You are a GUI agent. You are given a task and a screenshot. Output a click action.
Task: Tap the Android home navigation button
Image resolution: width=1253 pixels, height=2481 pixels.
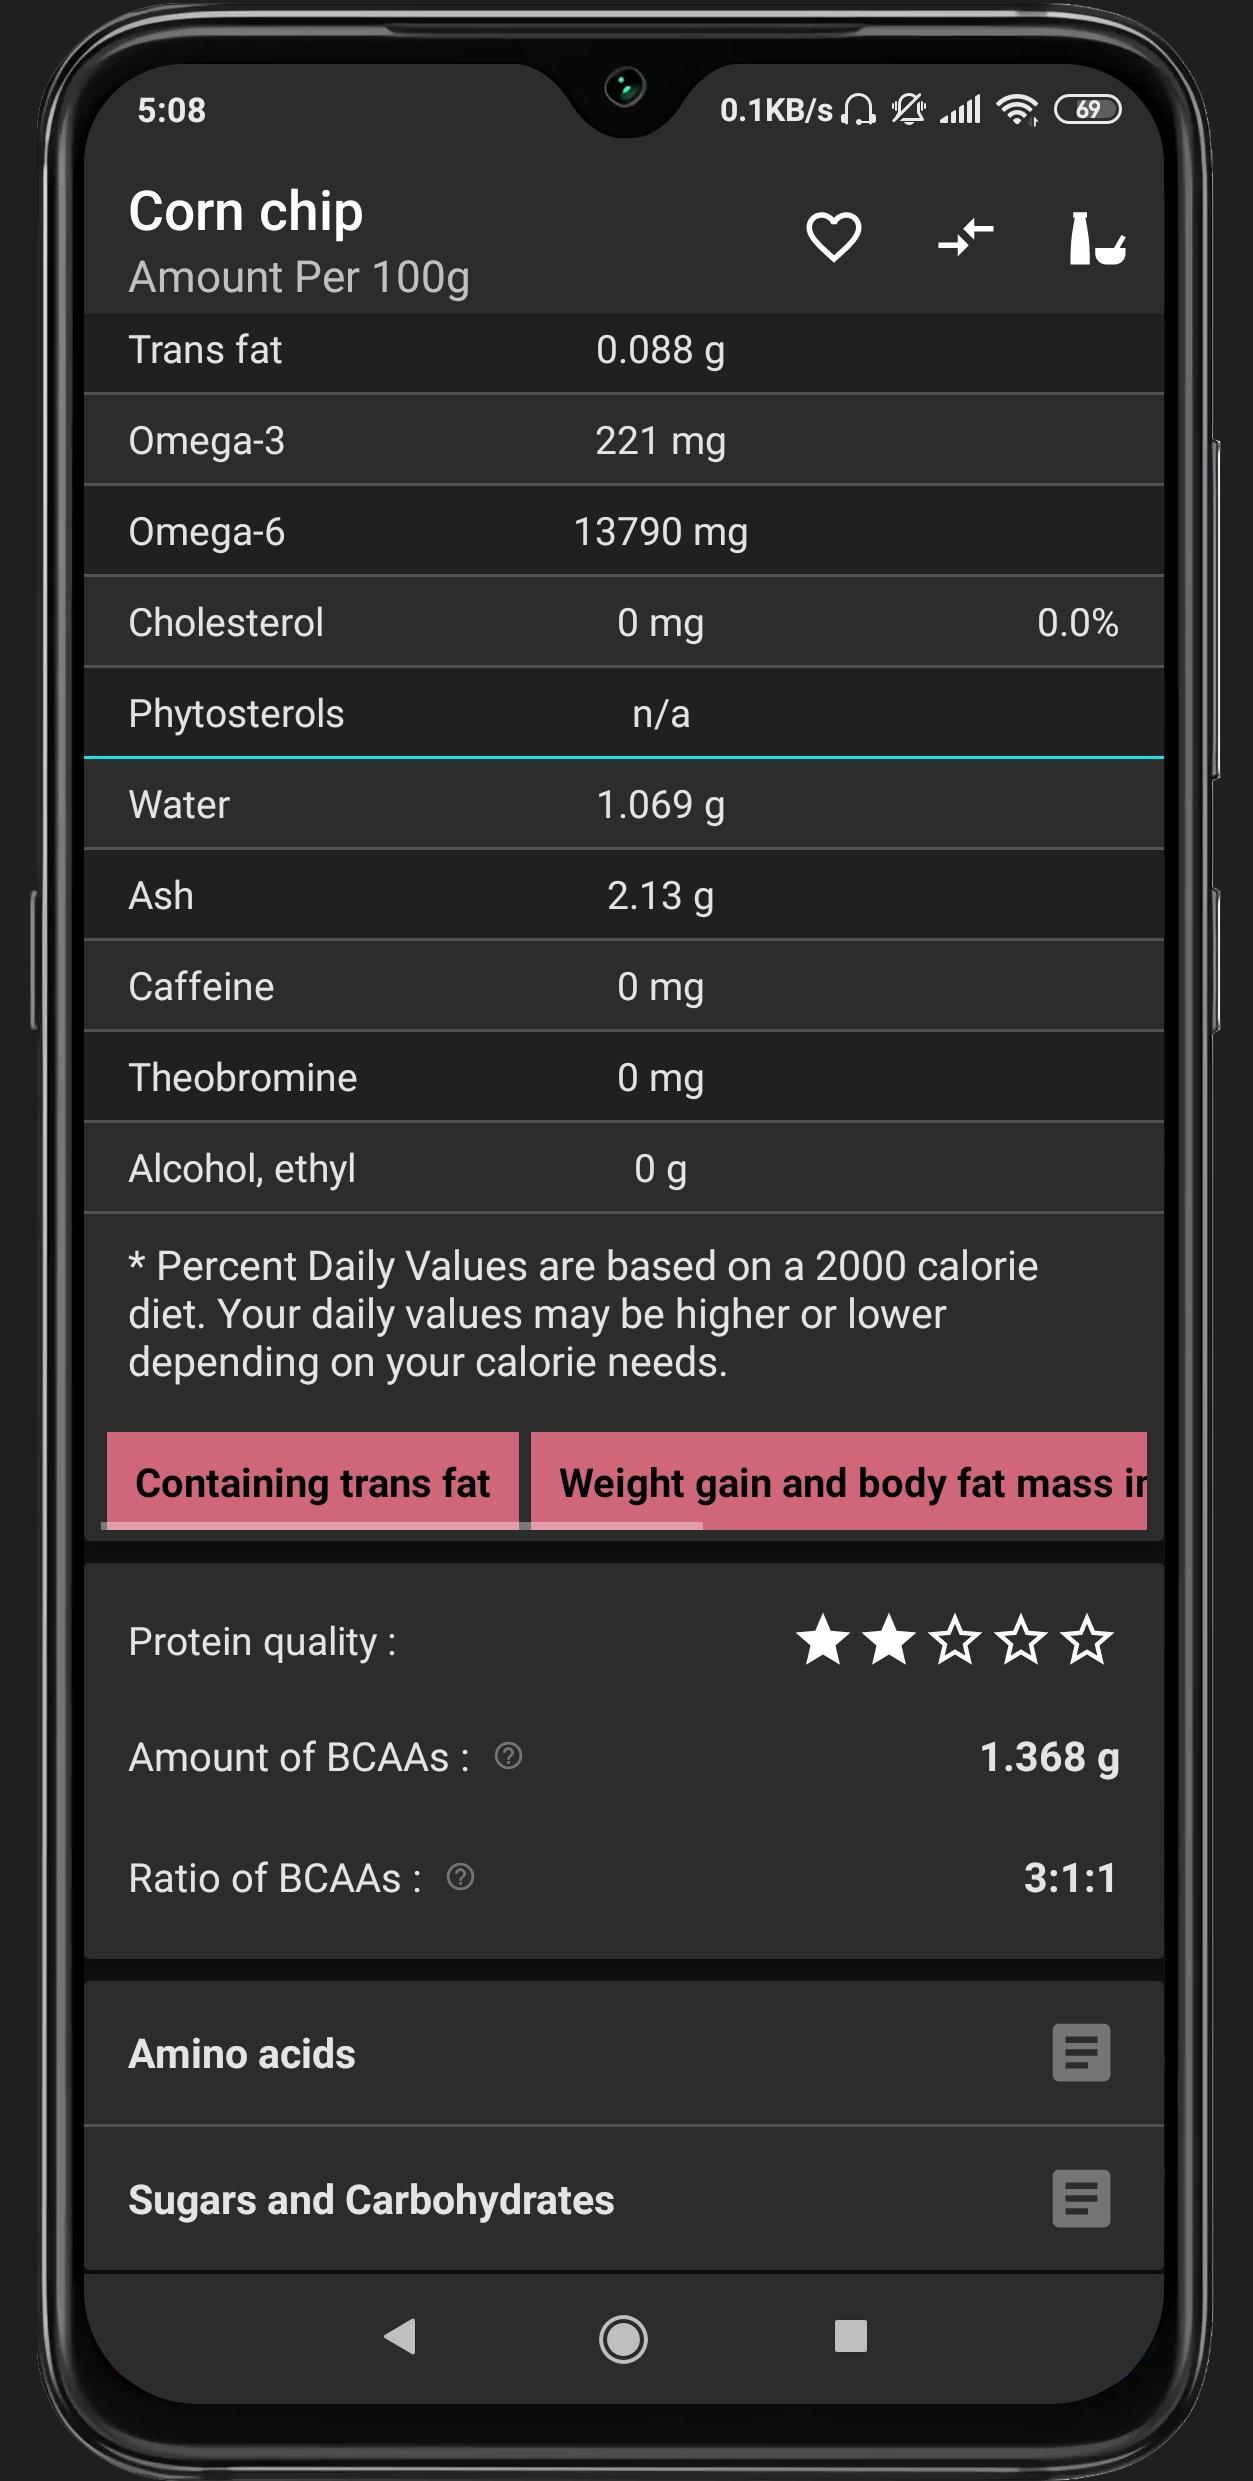[623, 2339]
